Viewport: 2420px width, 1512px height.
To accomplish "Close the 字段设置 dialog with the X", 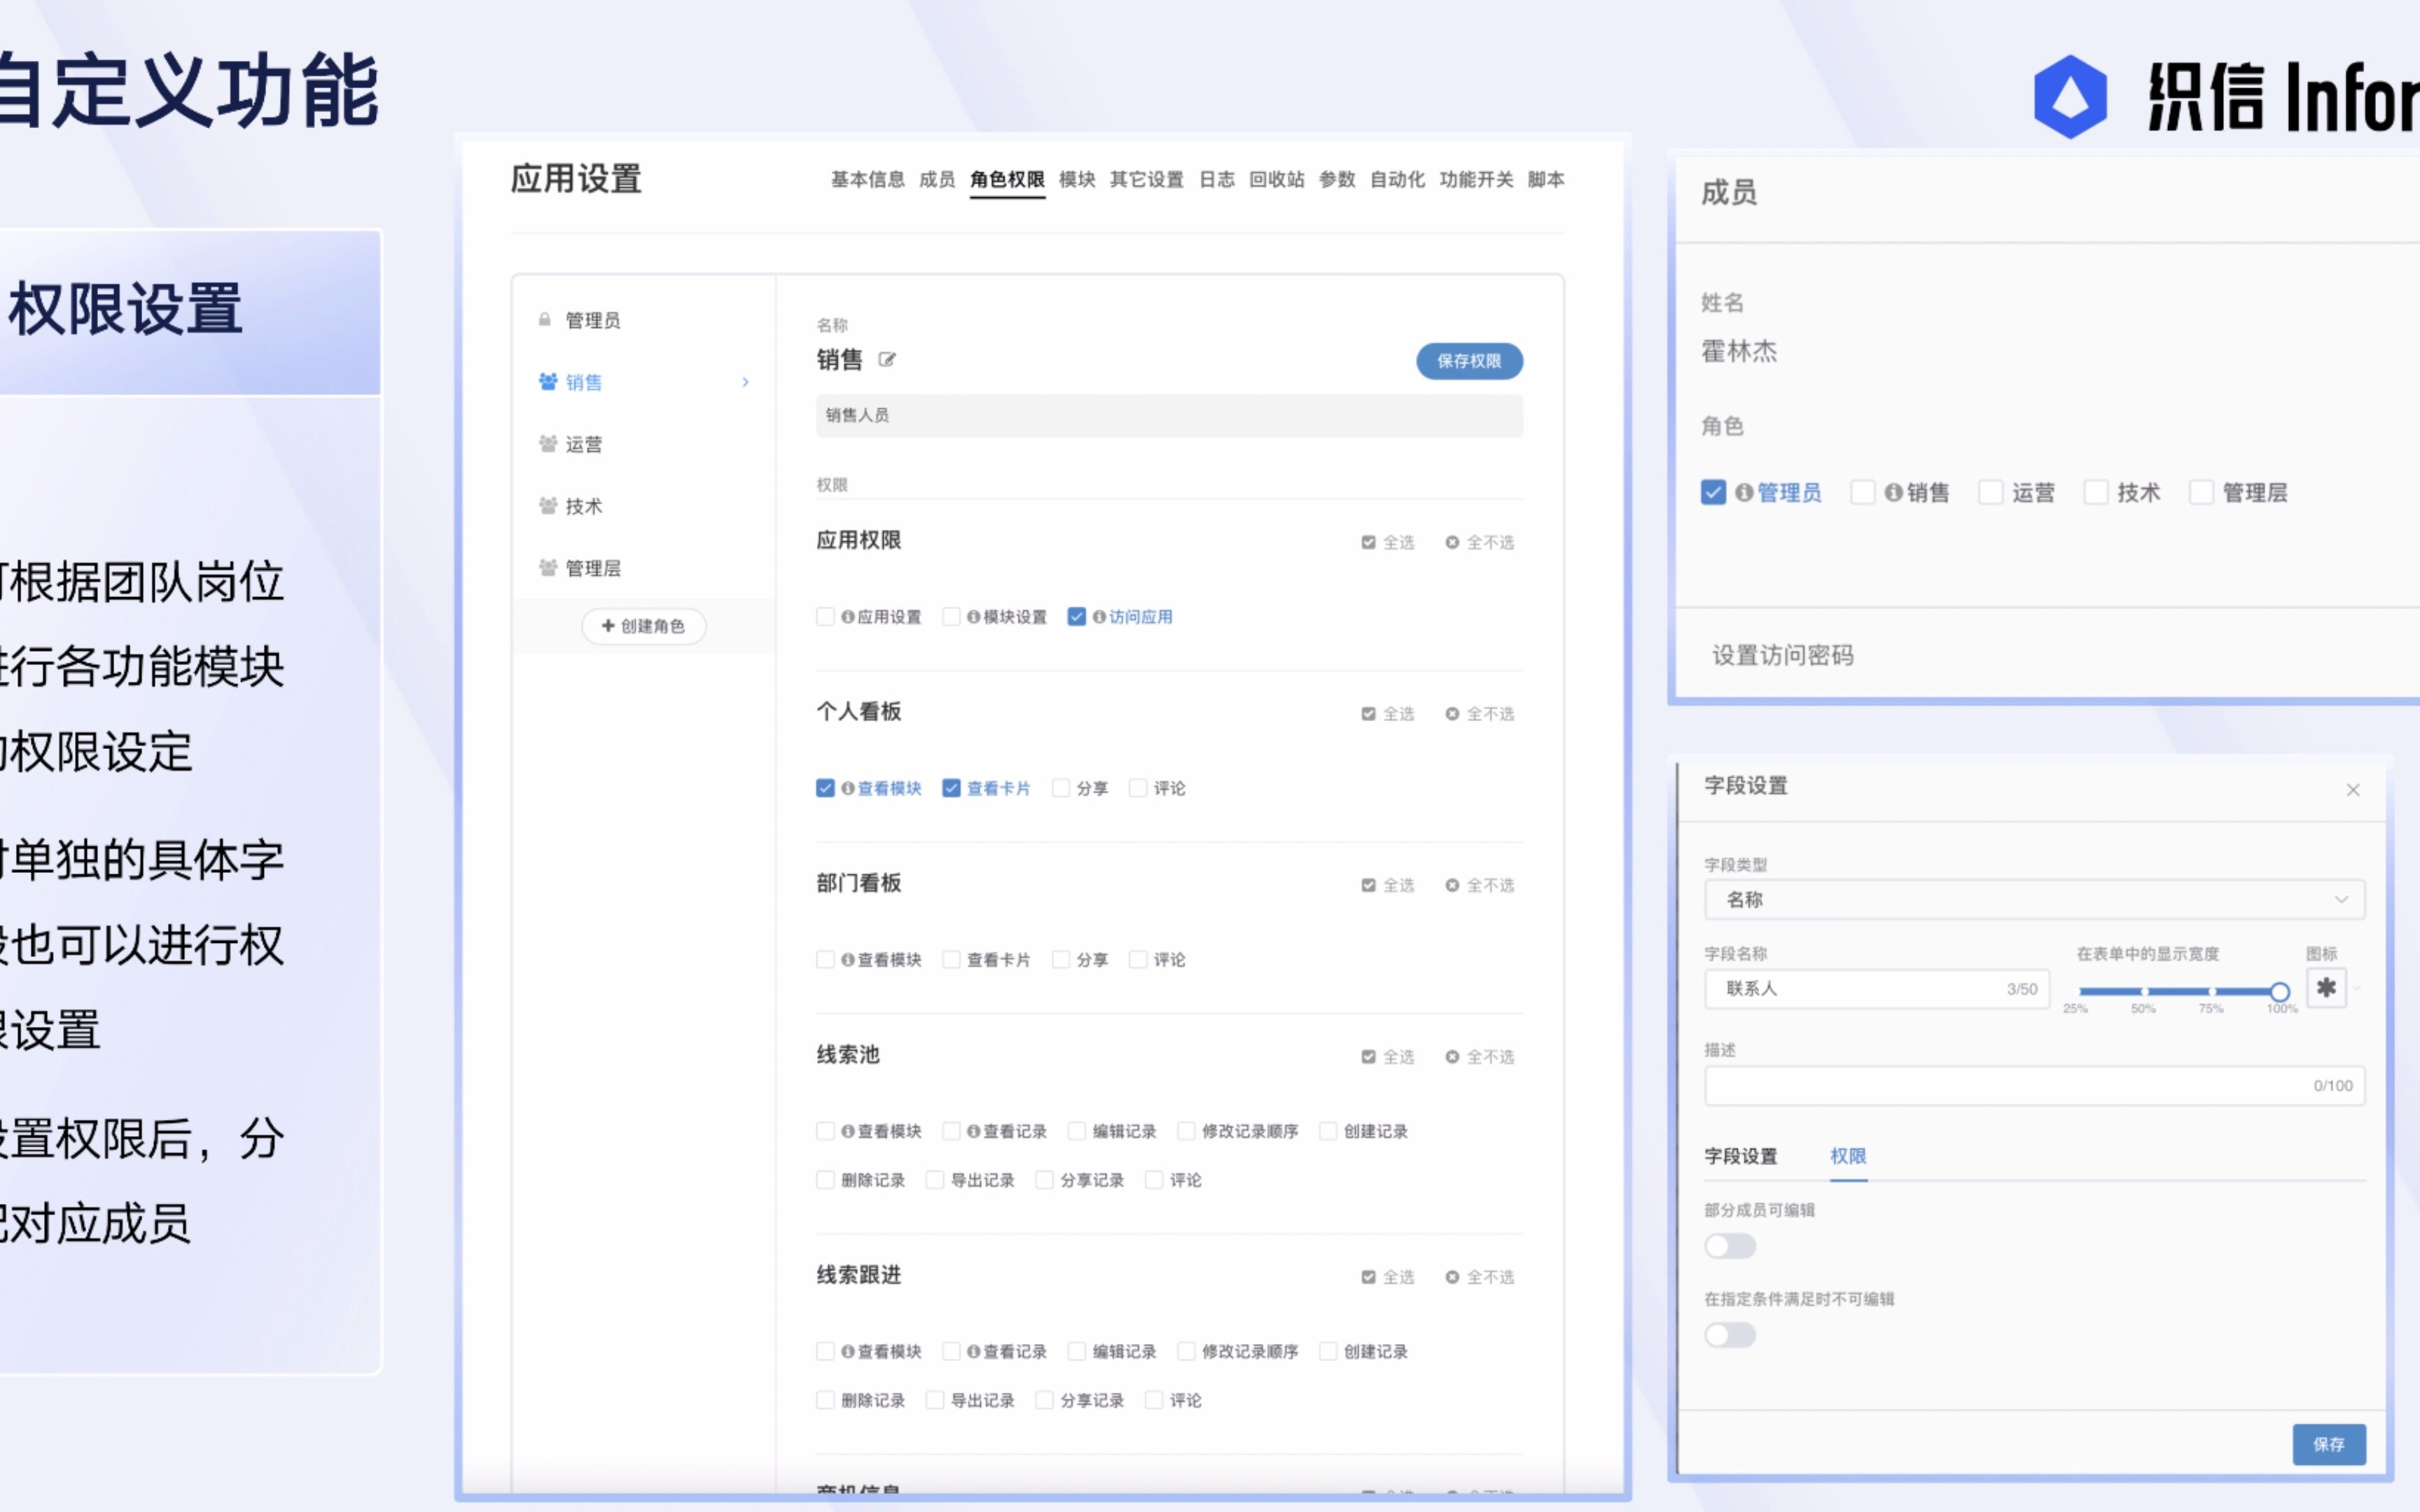I will coord(2353,790).
